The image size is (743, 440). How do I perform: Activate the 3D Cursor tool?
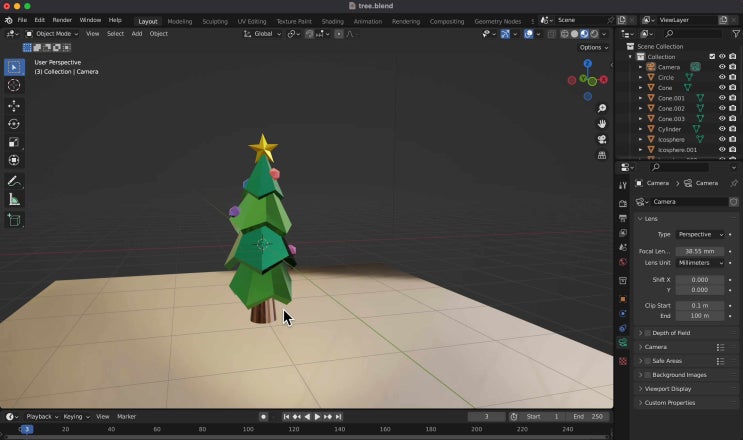14,86
